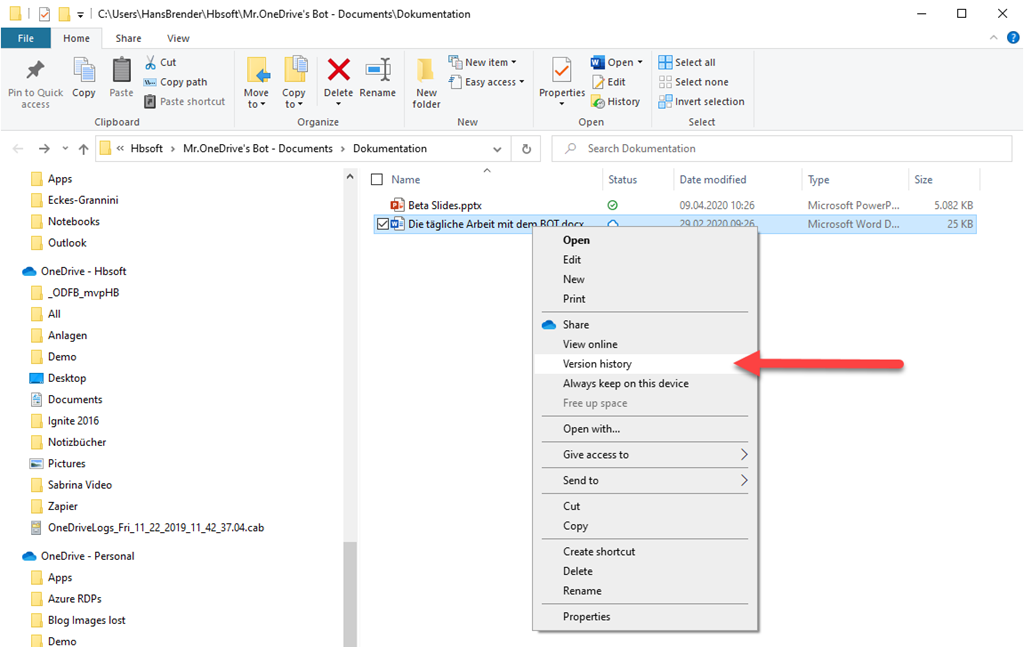Go up one folder level
The height and width of the screenshot is (647, 1024).
(83, 149)
